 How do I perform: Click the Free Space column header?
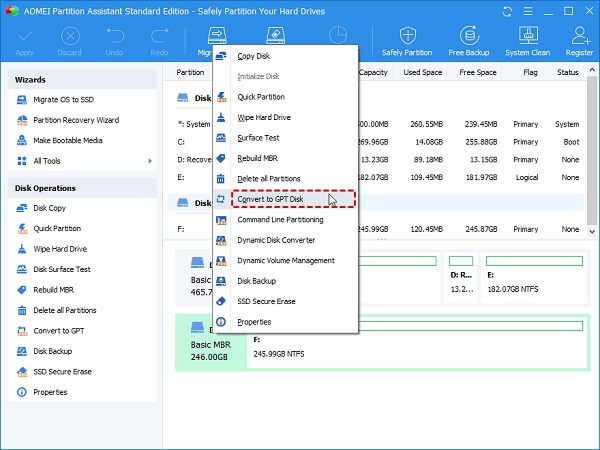[x=478, y=72]
